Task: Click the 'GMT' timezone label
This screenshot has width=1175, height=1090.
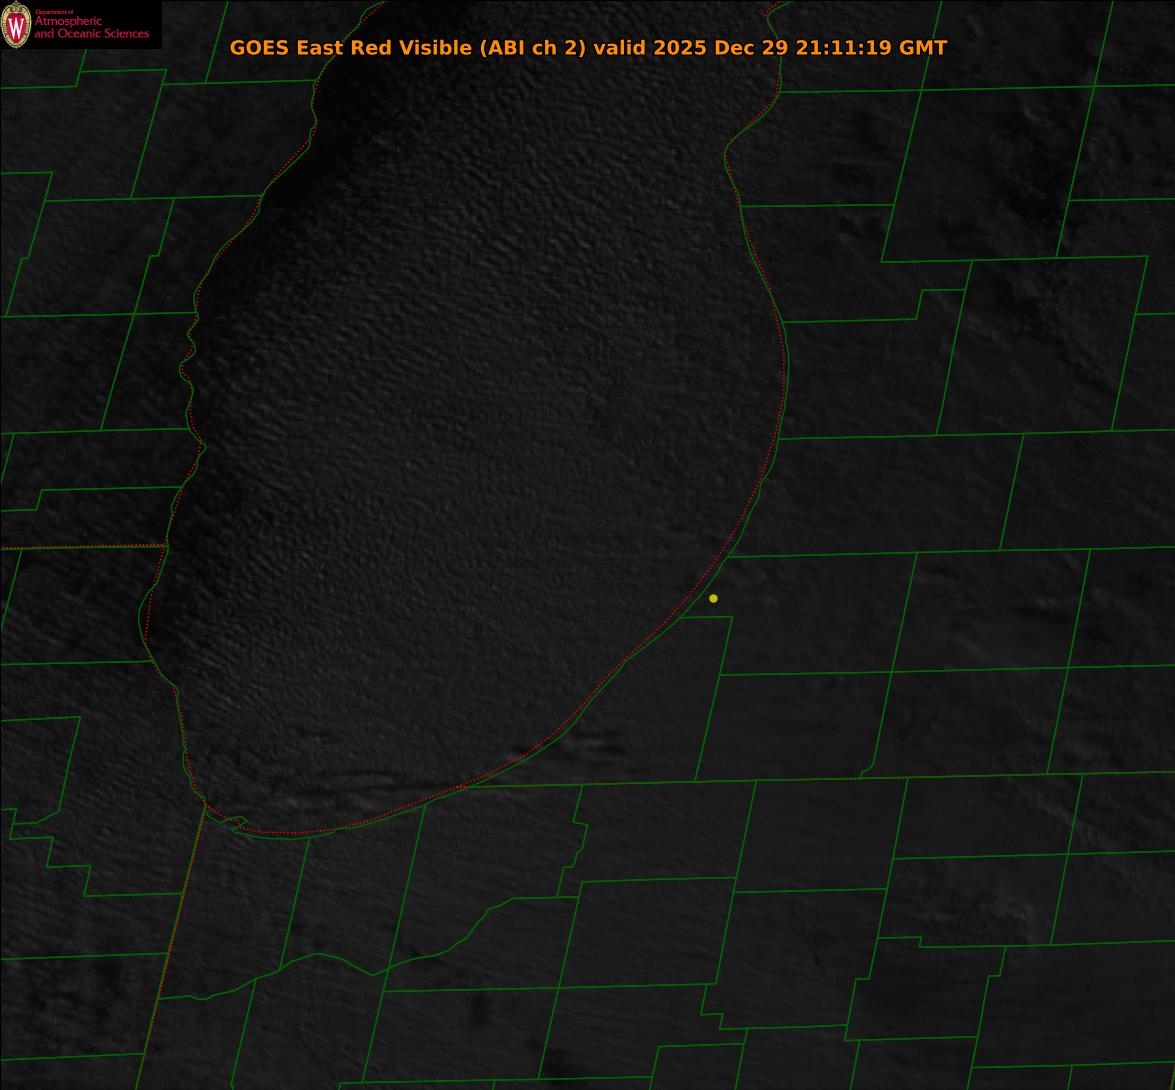Action: pos(922,48)
